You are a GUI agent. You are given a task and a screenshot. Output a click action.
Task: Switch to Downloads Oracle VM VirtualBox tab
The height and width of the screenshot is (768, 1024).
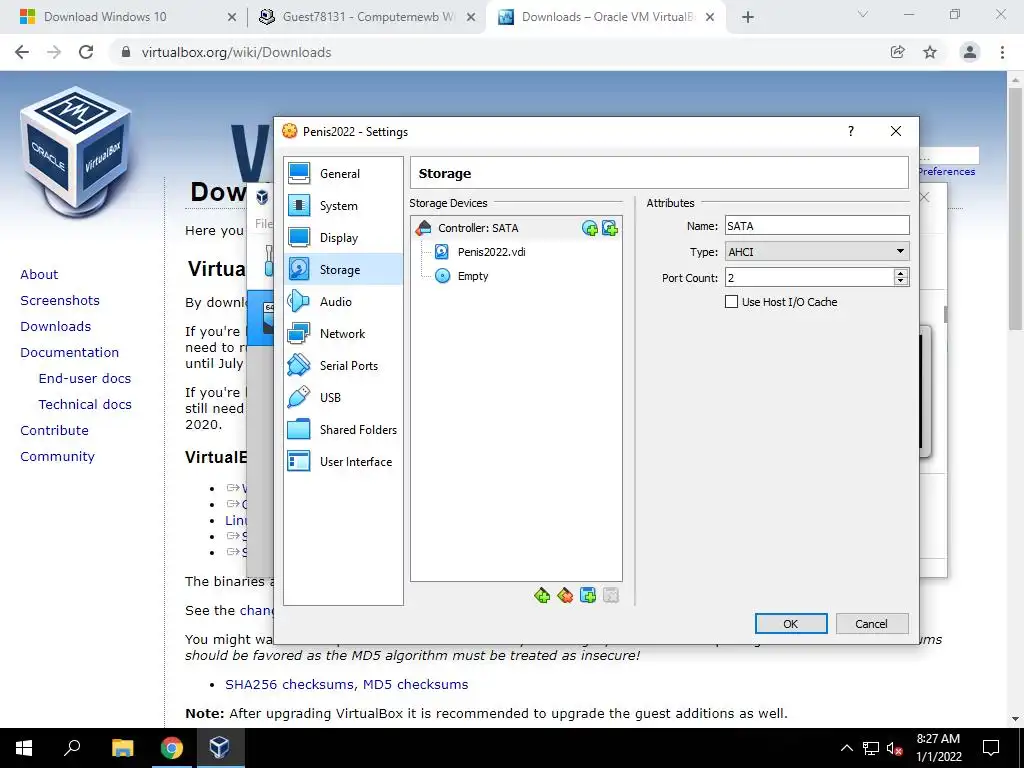click(x=606, y=17)
